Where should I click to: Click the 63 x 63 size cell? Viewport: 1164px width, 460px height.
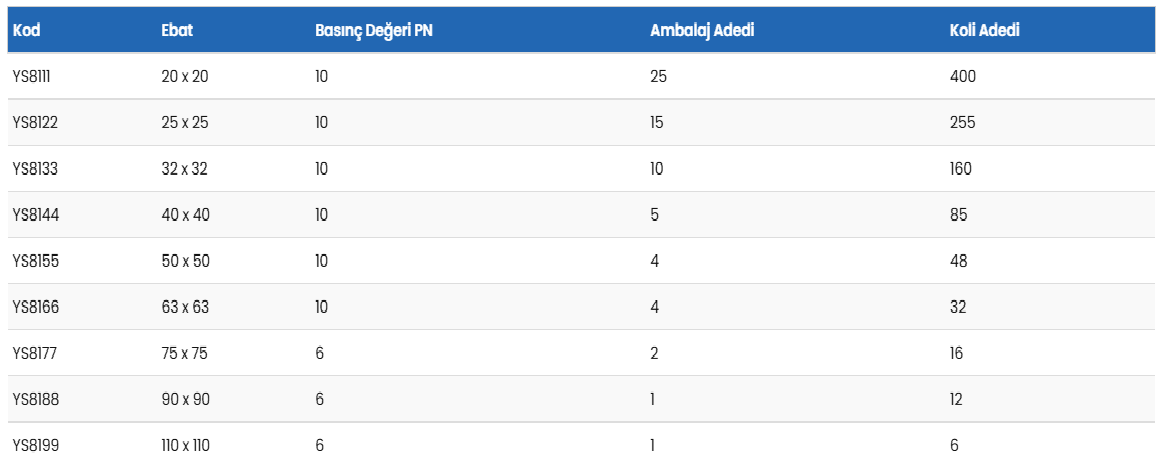(184, 307)
